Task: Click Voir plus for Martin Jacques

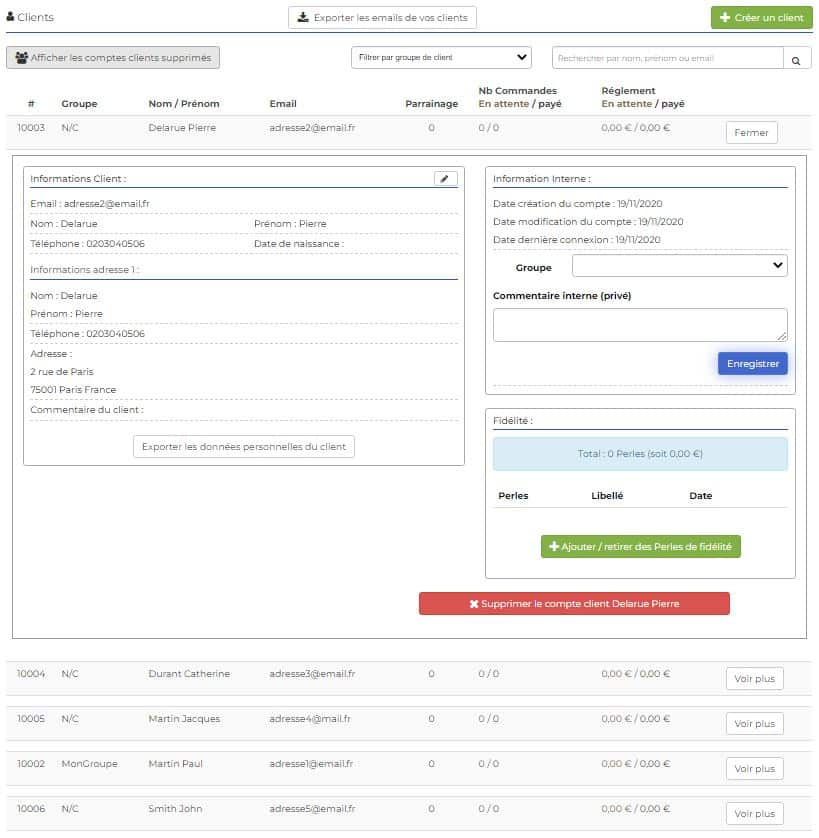Action: point(754,724)
